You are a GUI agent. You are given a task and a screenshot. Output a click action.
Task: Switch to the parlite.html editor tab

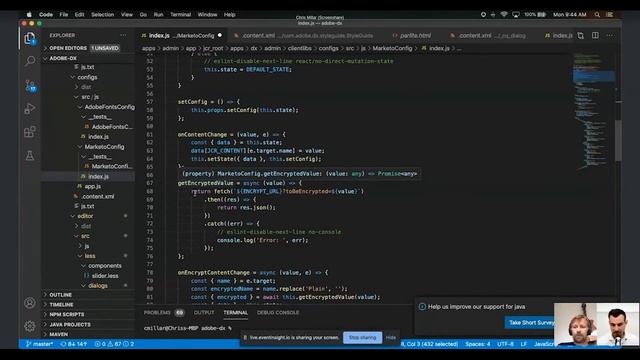pos(415,36)
